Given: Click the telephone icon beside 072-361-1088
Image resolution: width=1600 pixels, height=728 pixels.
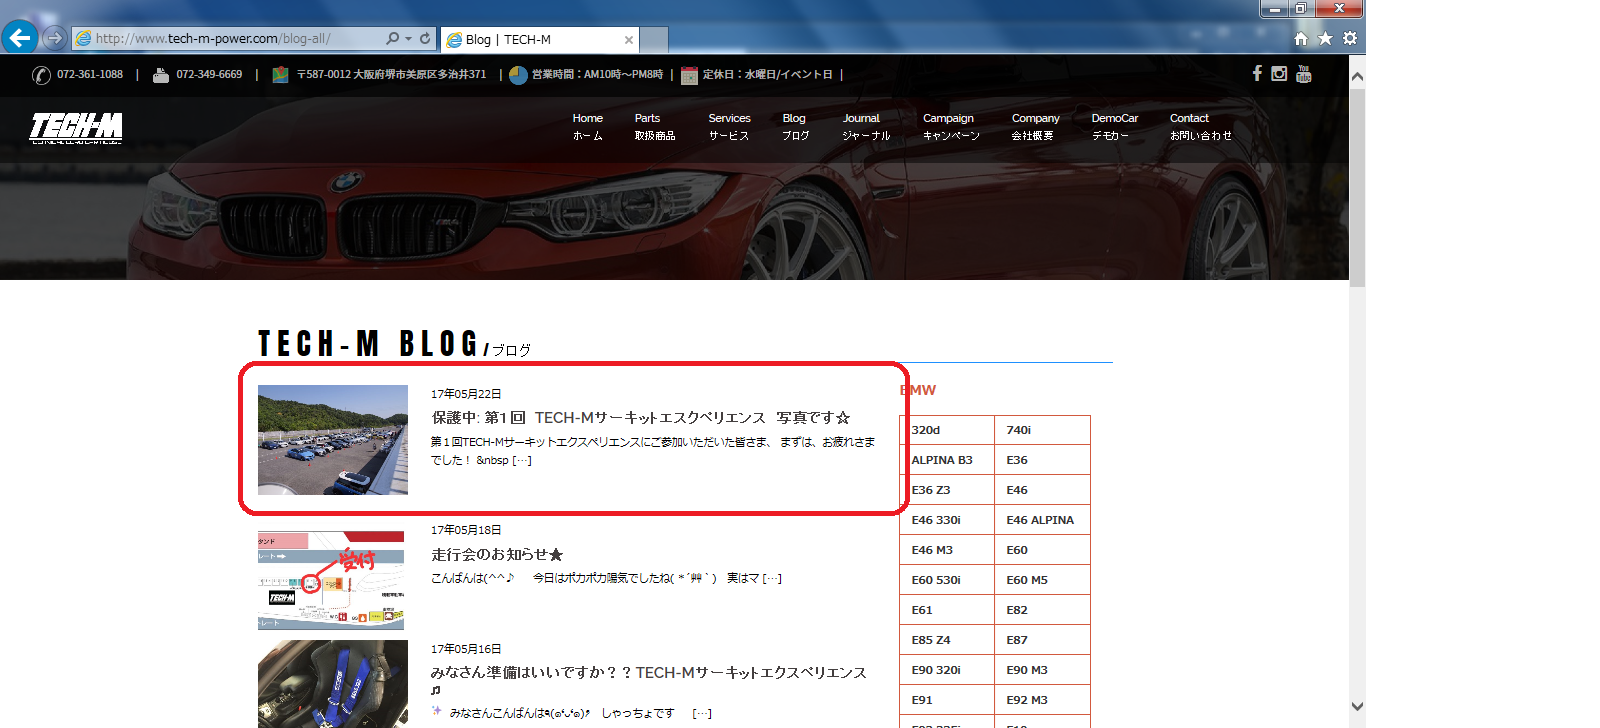Looking at the screenshot, I should pos(41,75).
